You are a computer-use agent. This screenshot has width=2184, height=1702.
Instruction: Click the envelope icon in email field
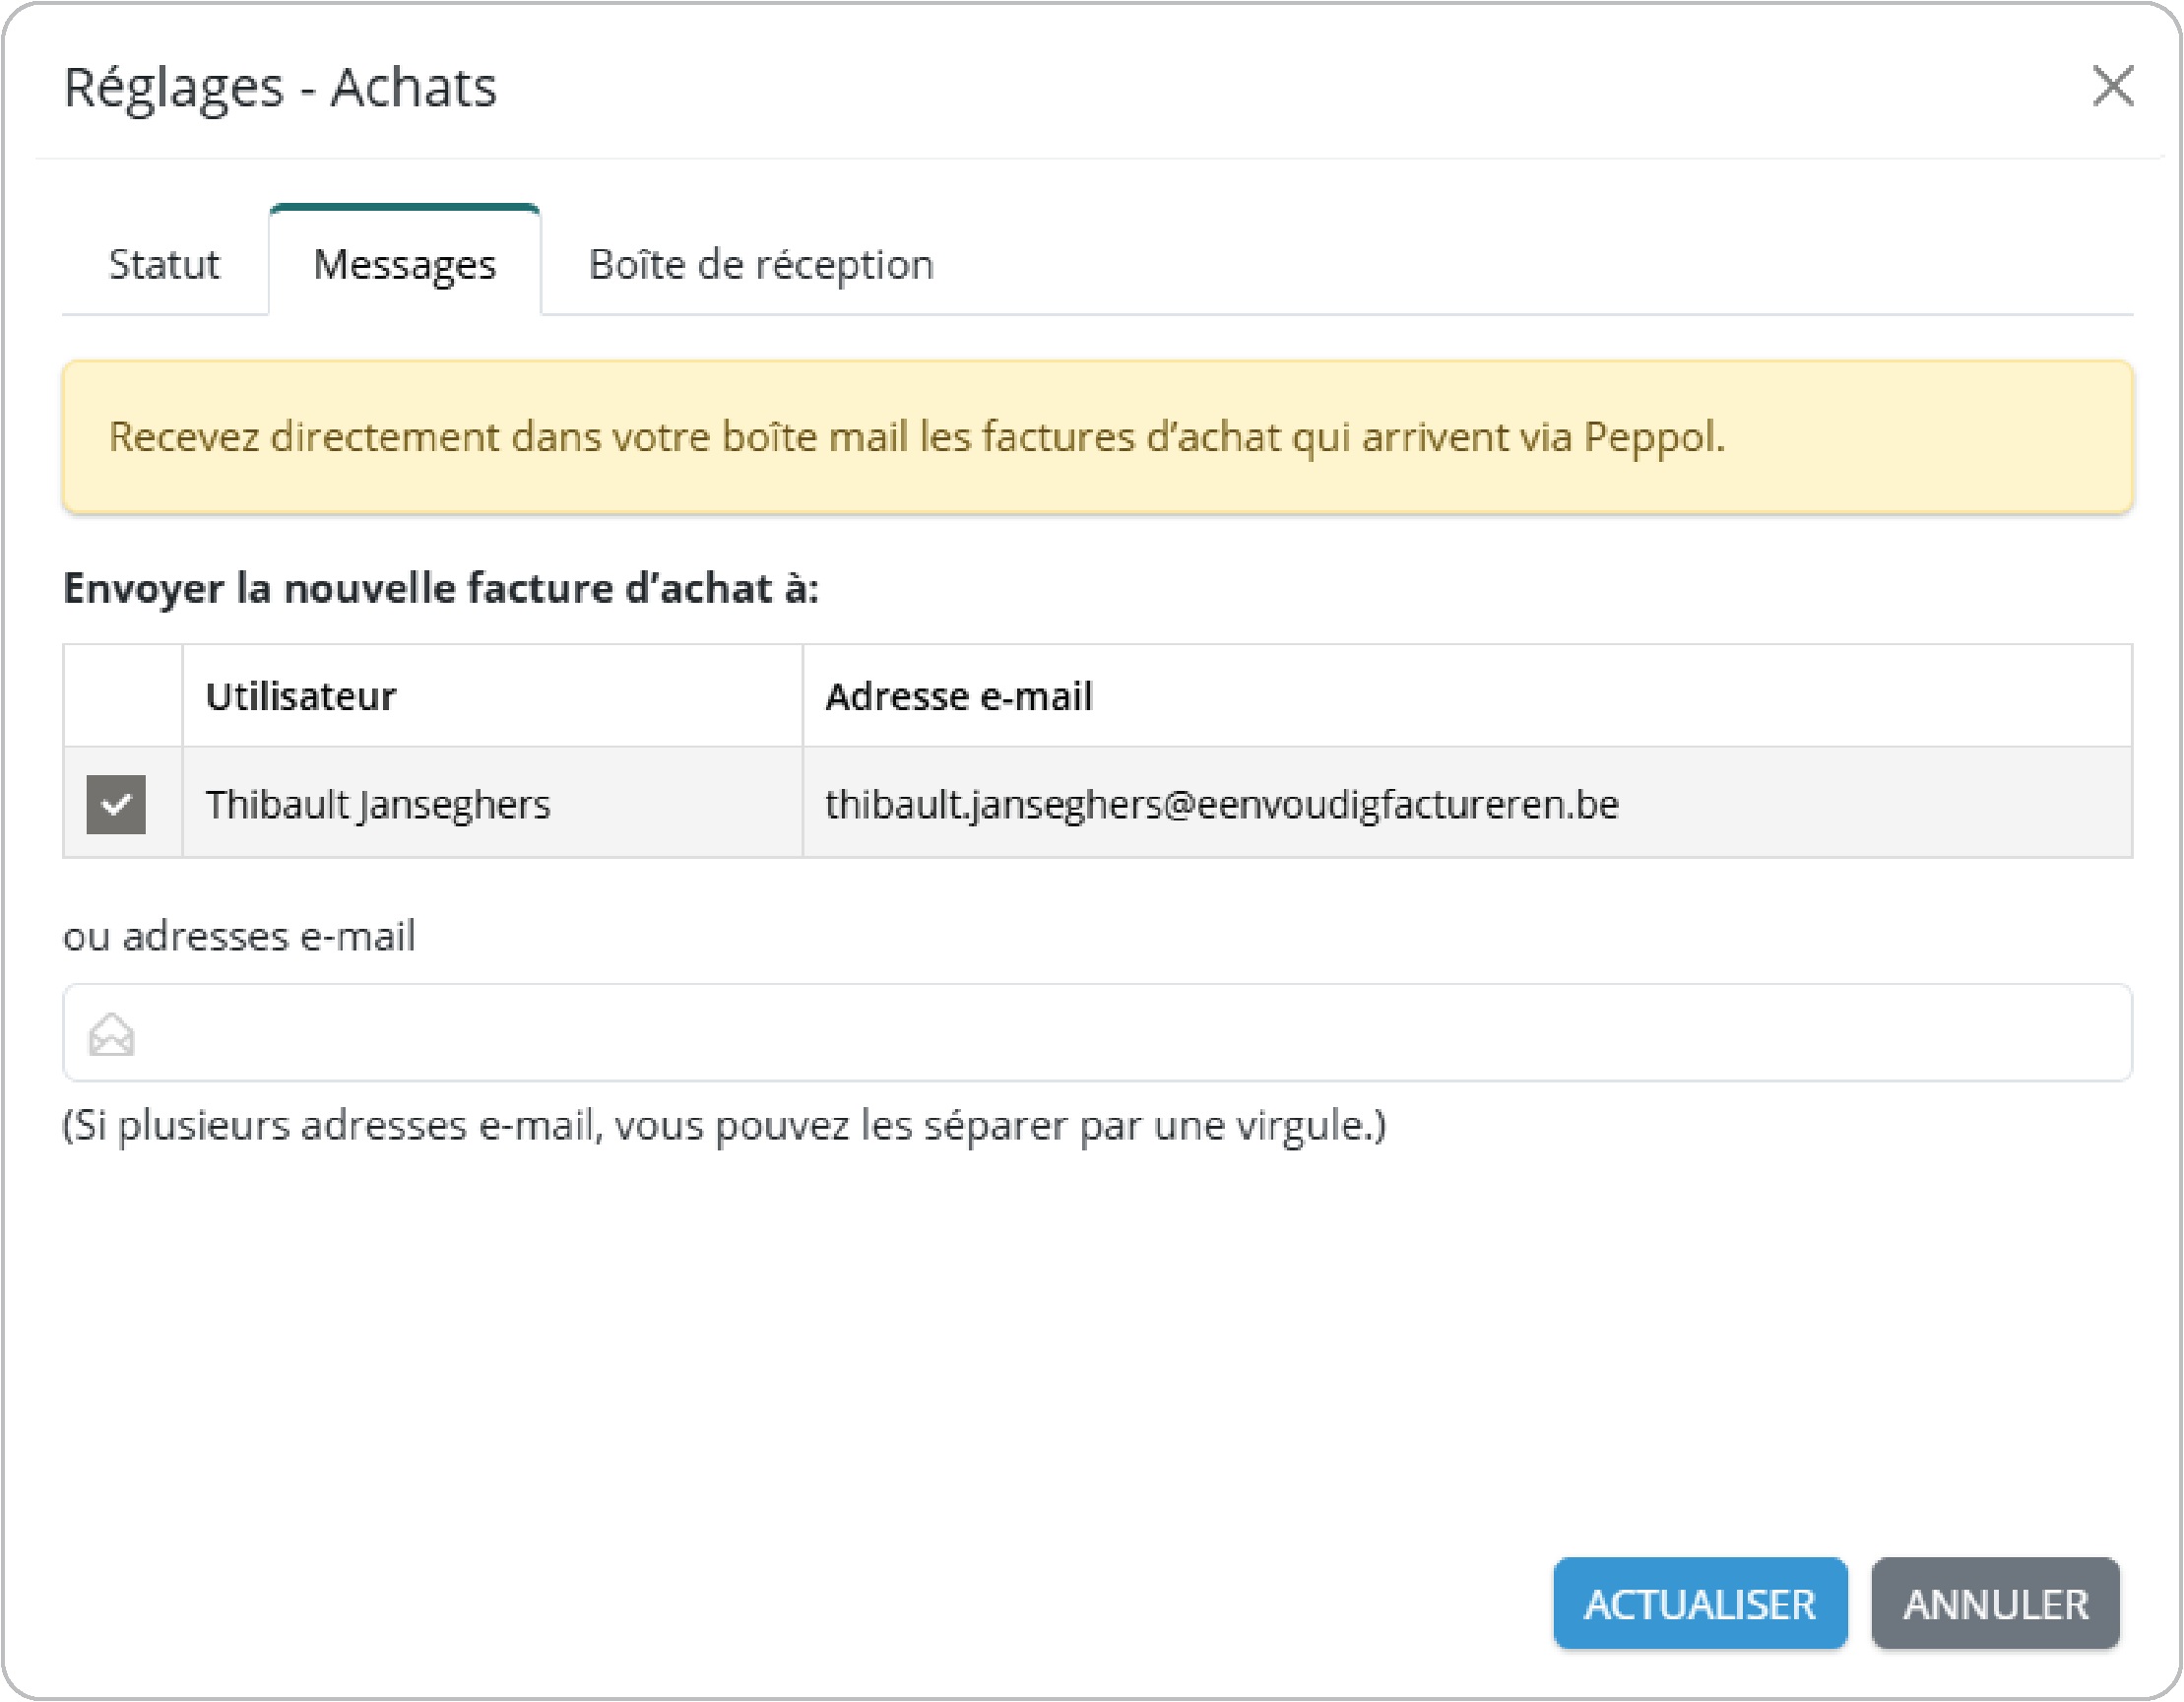coord(111,1034)
